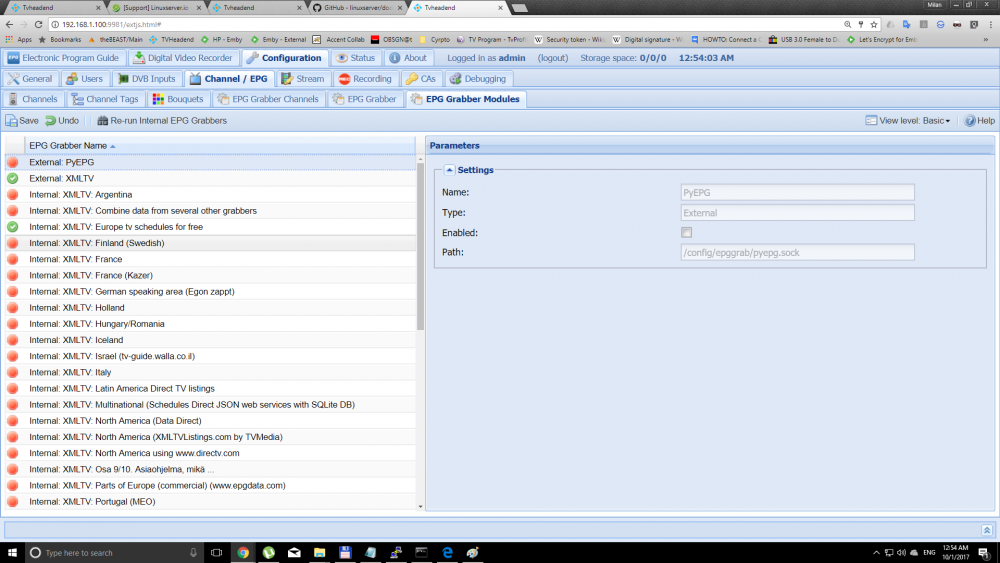
Task: Switch to the EPG Grabber sub-tab
Action: [365, 99]
